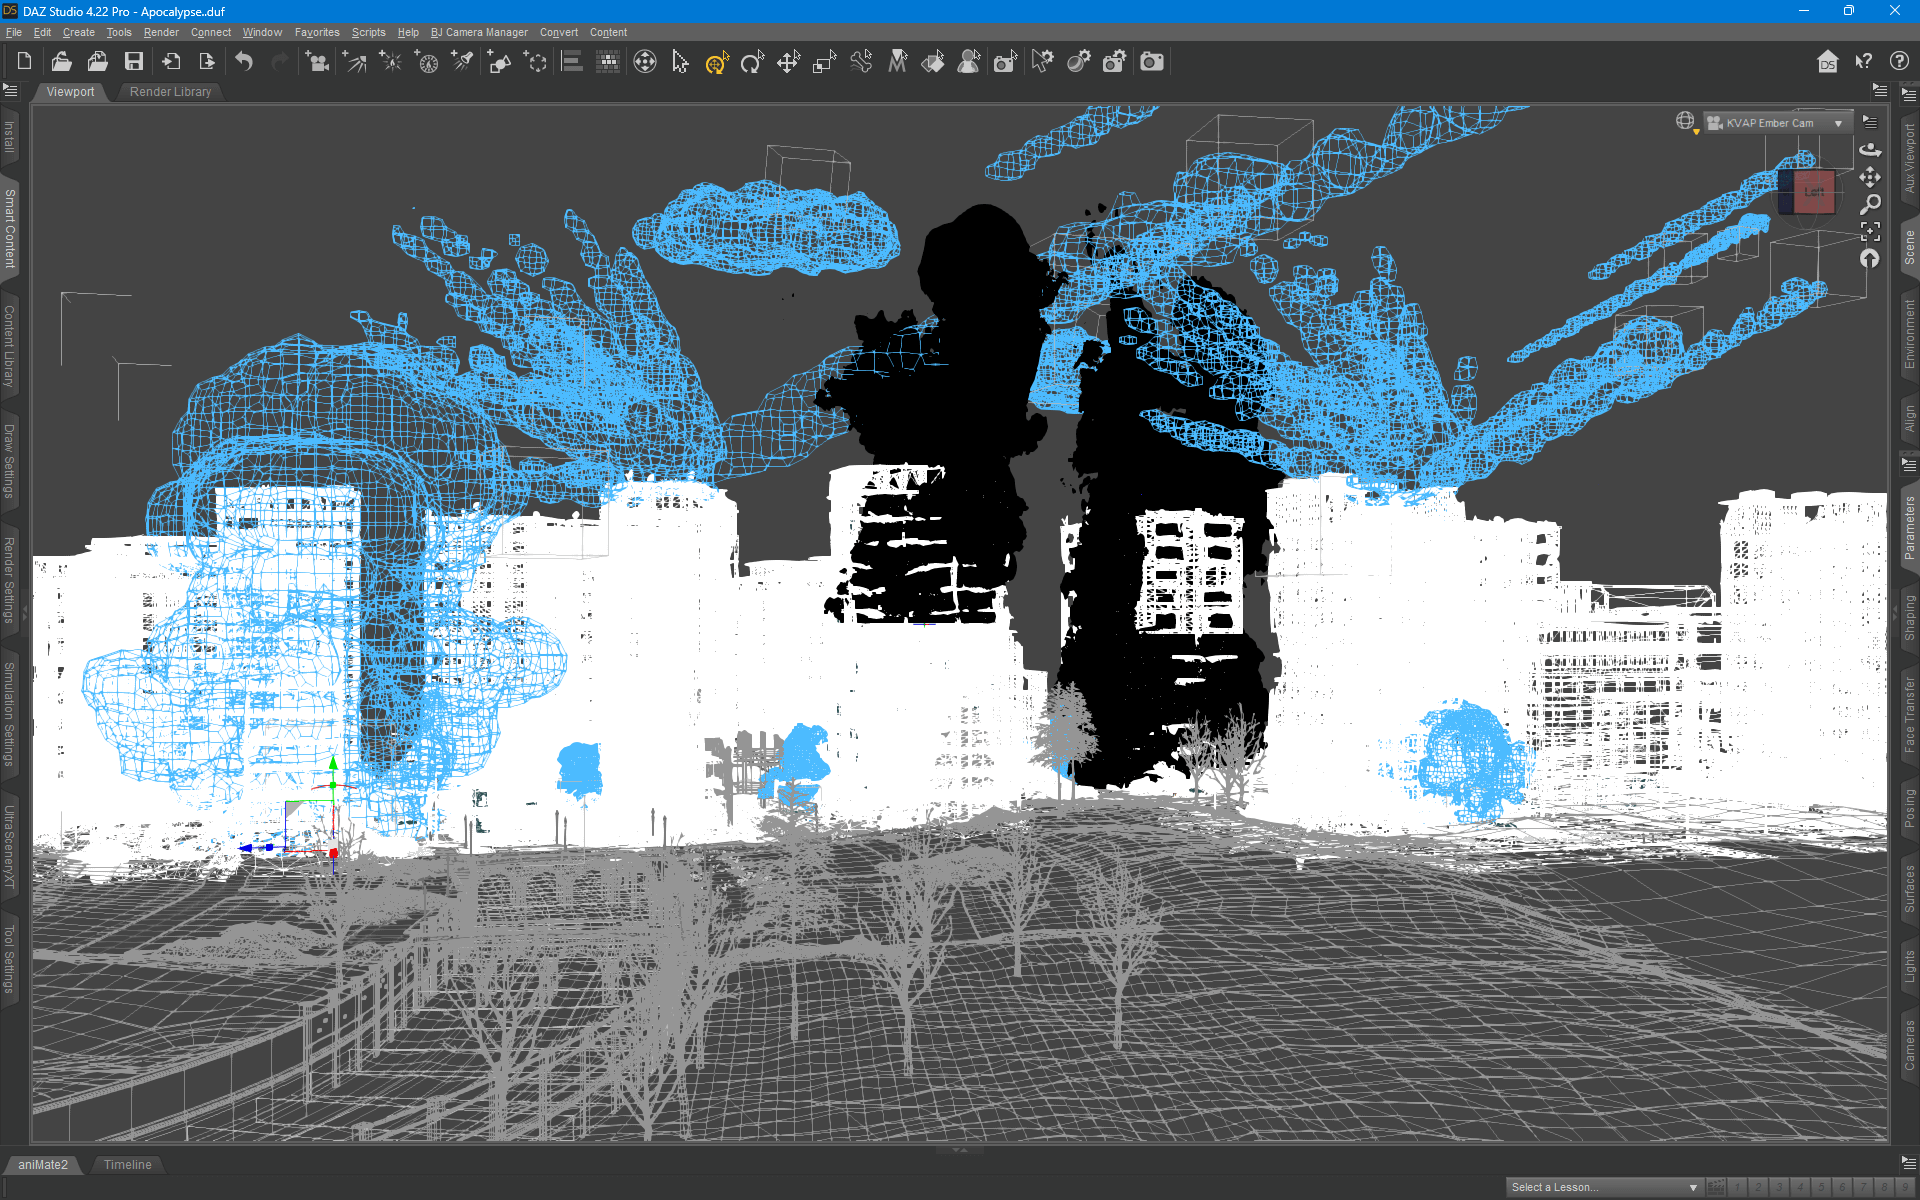1920x1200 pixels.
Task: Open the UltraSceneryXT side tab
Action: pos(10,847)
